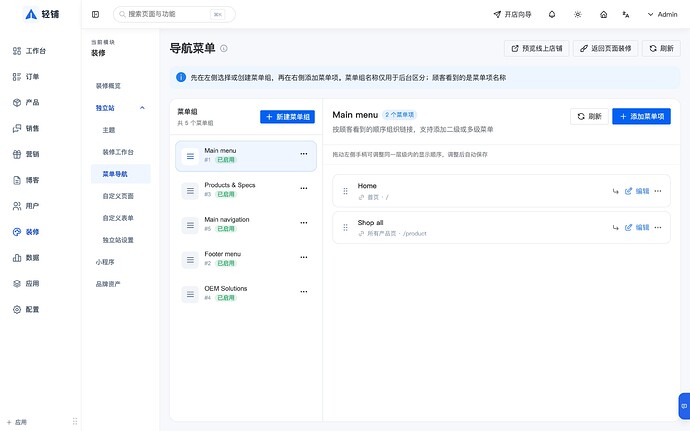Open more options for Footer menu group
Image resolution: width=690 pixels, height=431 pixels.
304,257
